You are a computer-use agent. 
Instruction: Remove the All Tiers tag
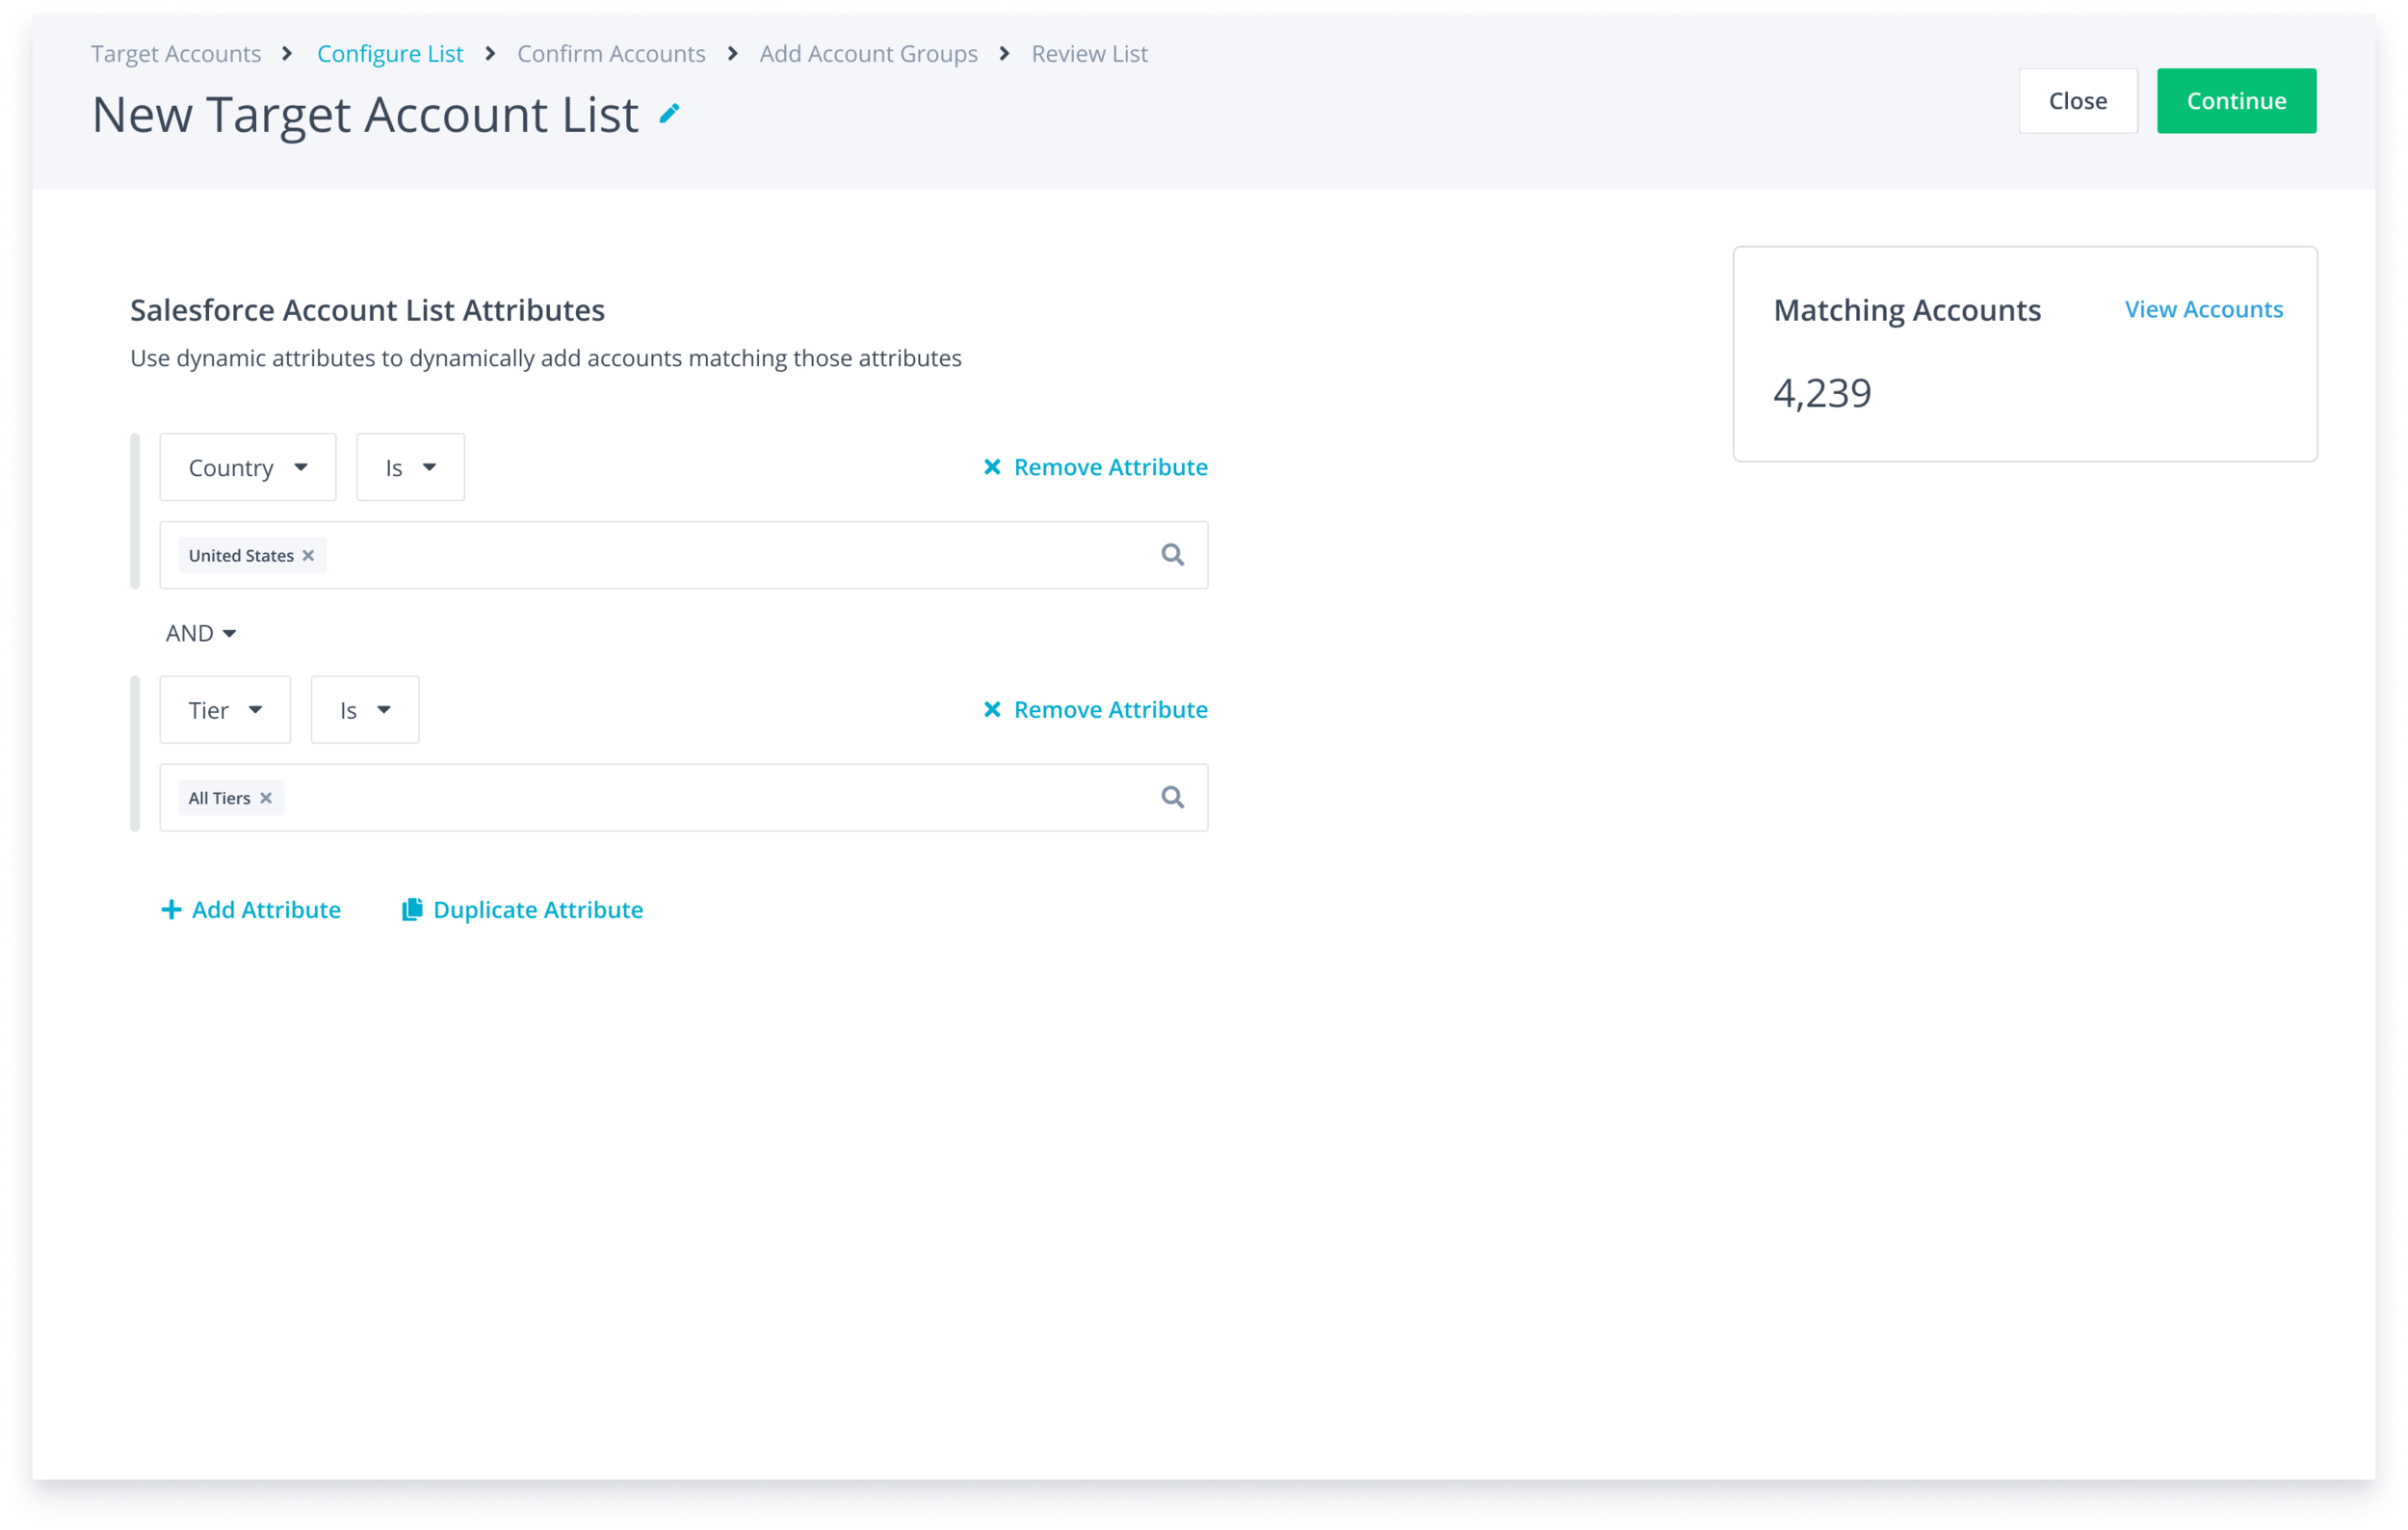266,798
